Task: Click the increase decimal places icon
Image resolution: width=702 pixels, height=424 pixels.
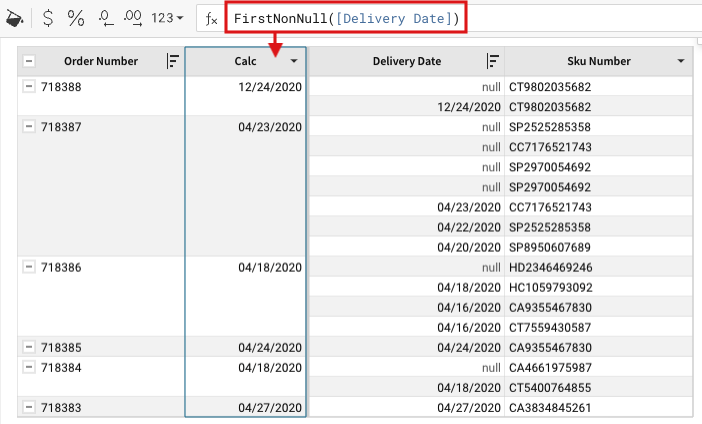Action: coord(134,18)
